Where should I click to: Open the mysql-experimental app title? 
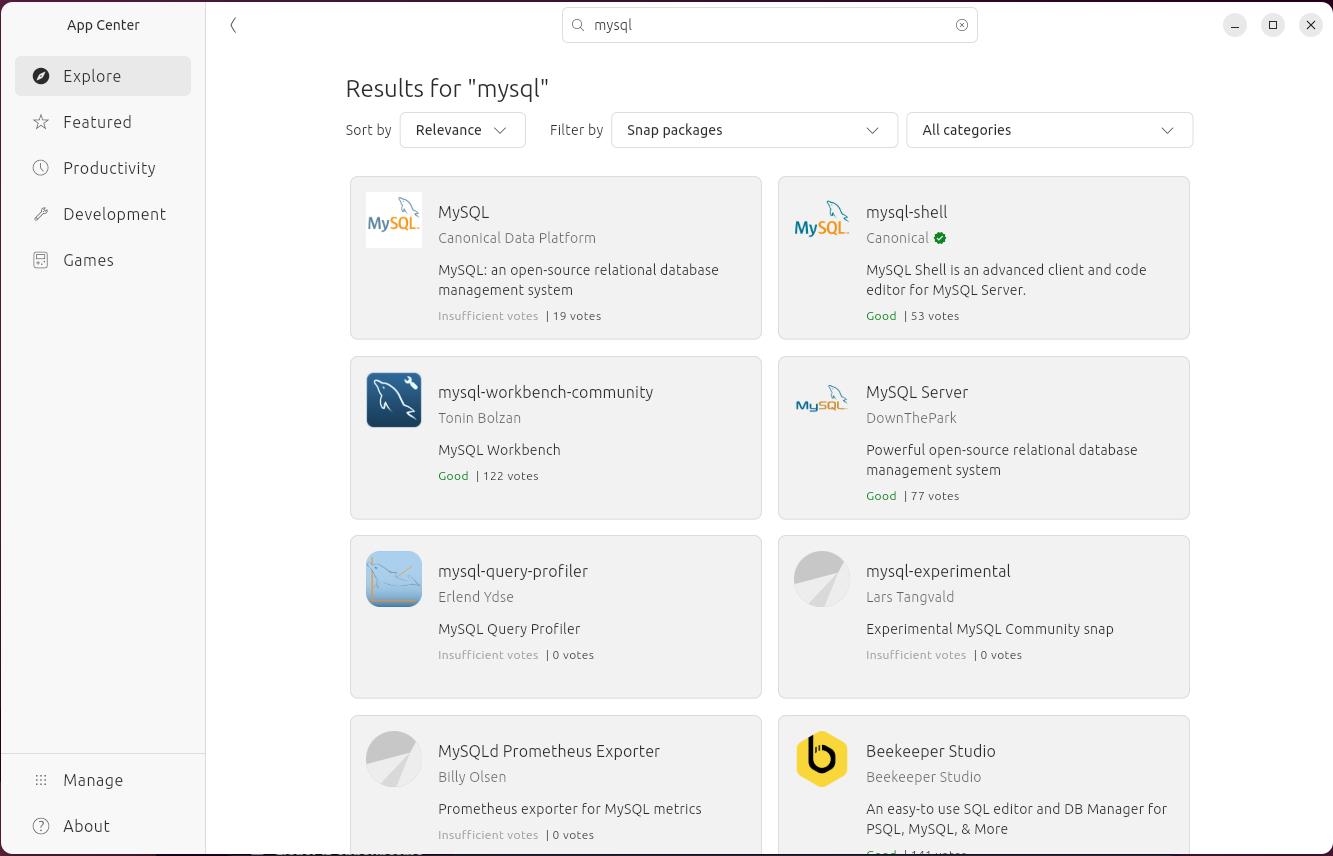pyautogui.click(x=938, y=571)
